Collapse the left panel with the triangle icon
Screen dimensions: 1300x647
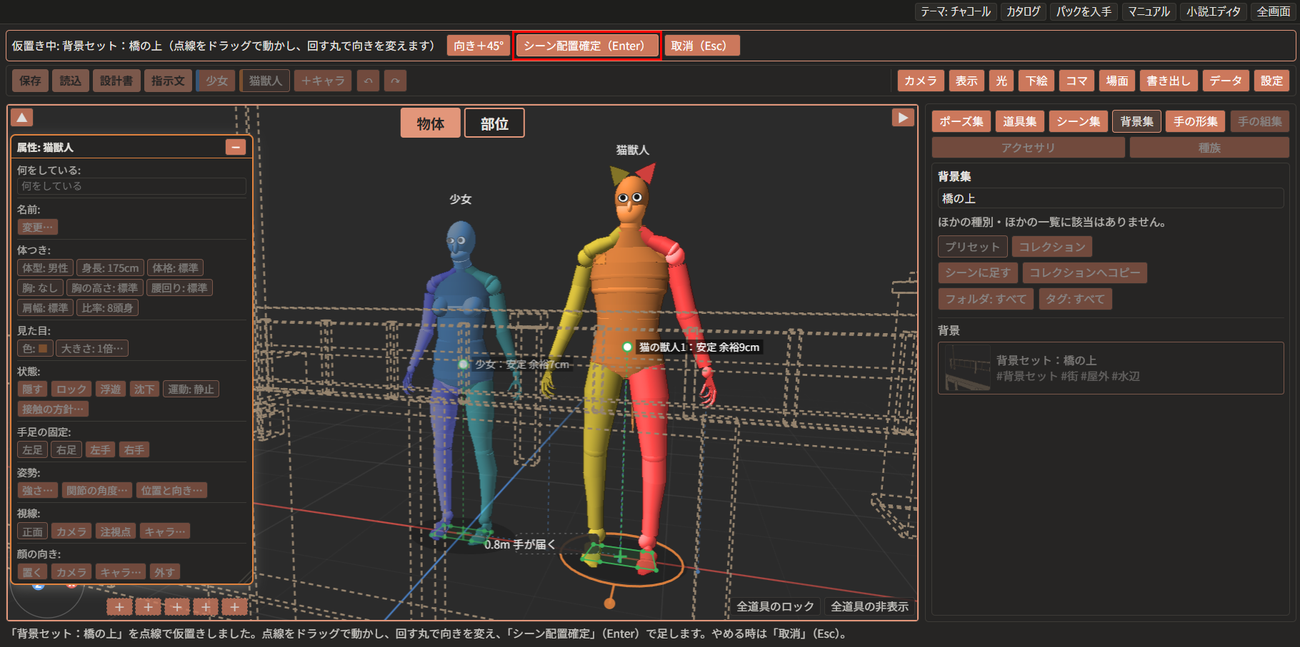(x=23, y=118)
